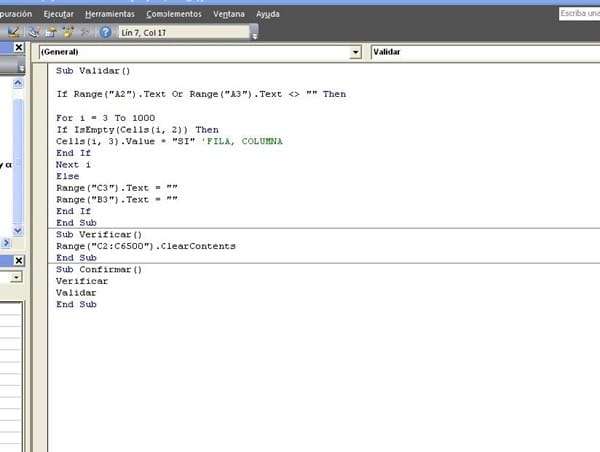This screenshot has width=600, height=452.
Task: Click Project panel scroll up arrow
Action: (18, 83)
